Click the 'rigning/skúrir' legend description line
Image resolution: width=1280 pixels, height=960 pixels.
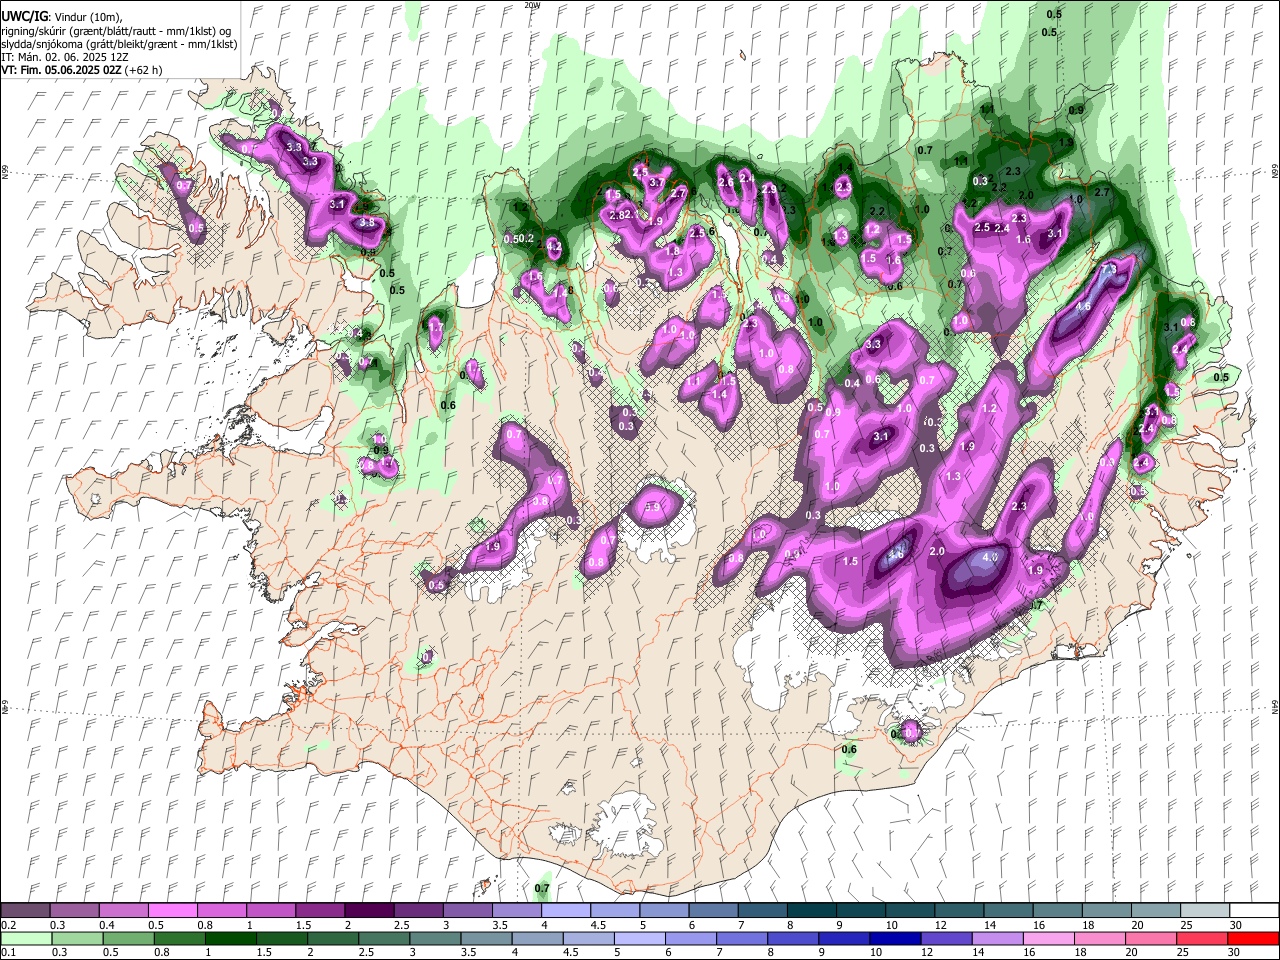tap(118, 31)
